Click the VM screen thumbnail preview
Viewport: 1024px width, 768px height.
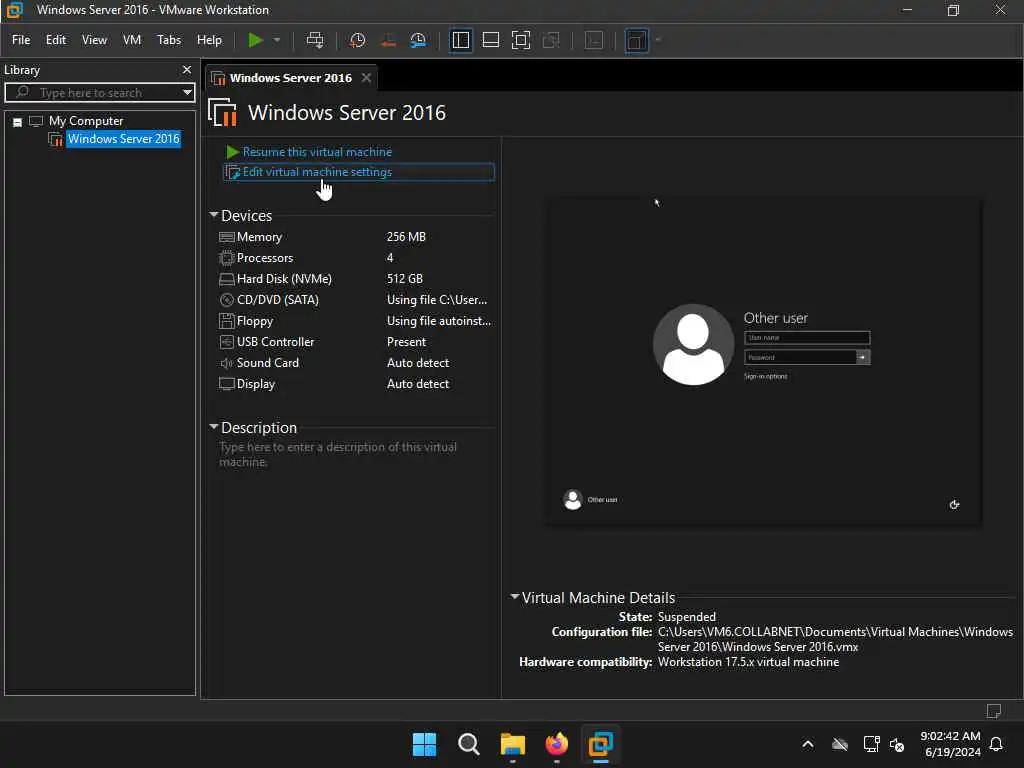[x=763, y=363]
